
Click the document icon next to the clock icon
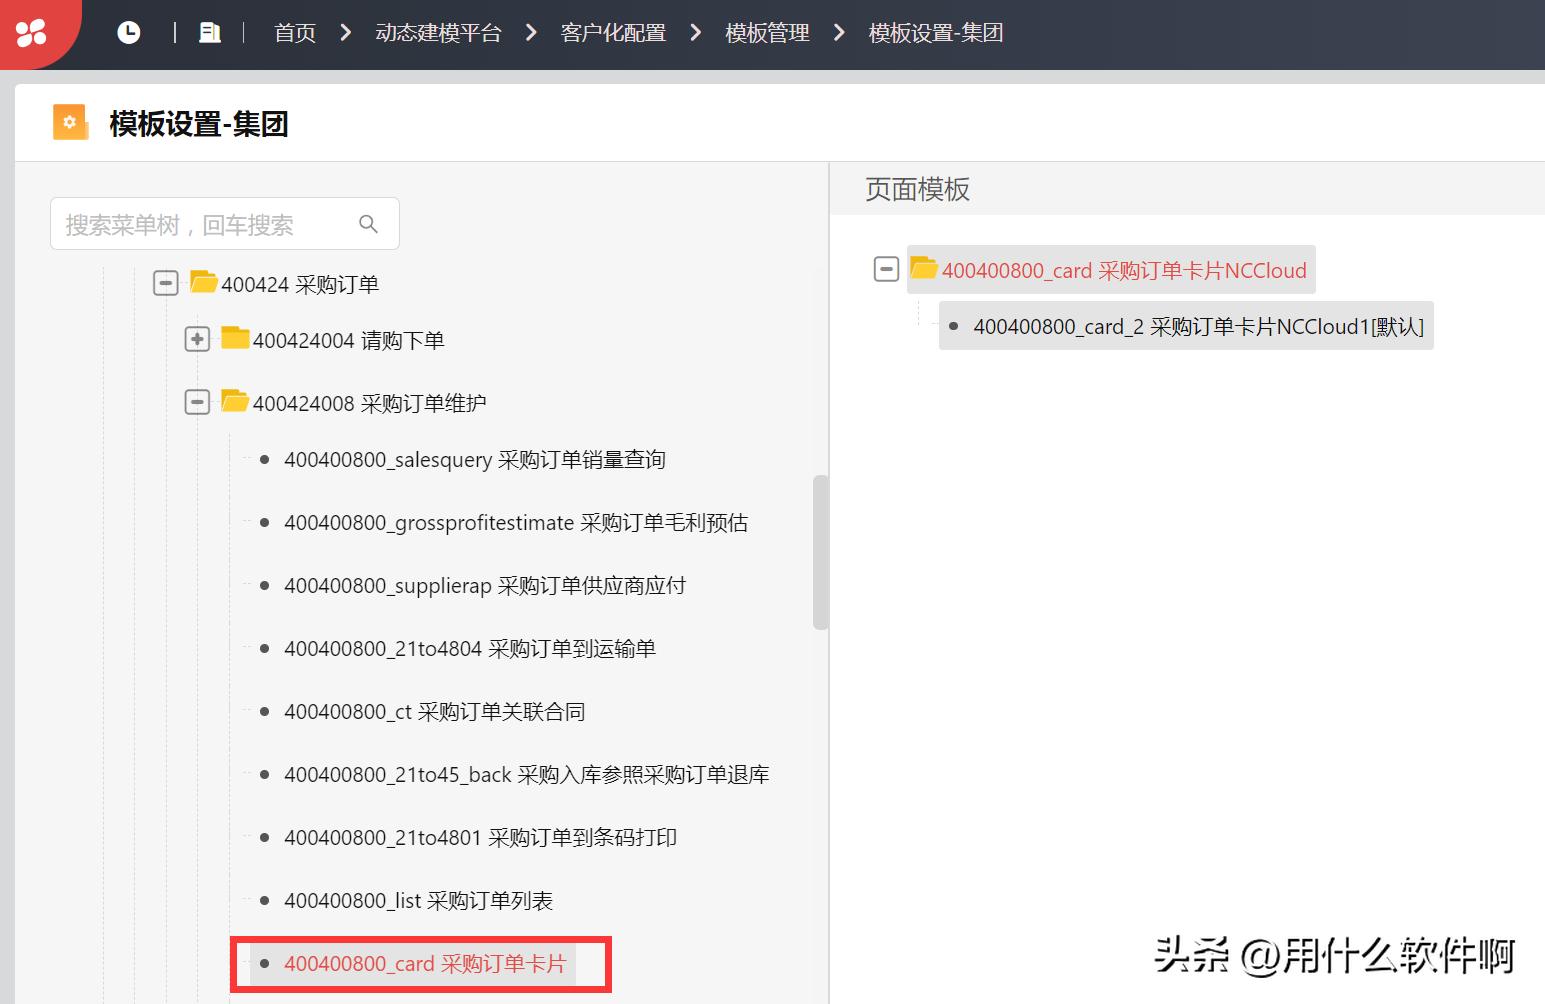coord(208,31)
